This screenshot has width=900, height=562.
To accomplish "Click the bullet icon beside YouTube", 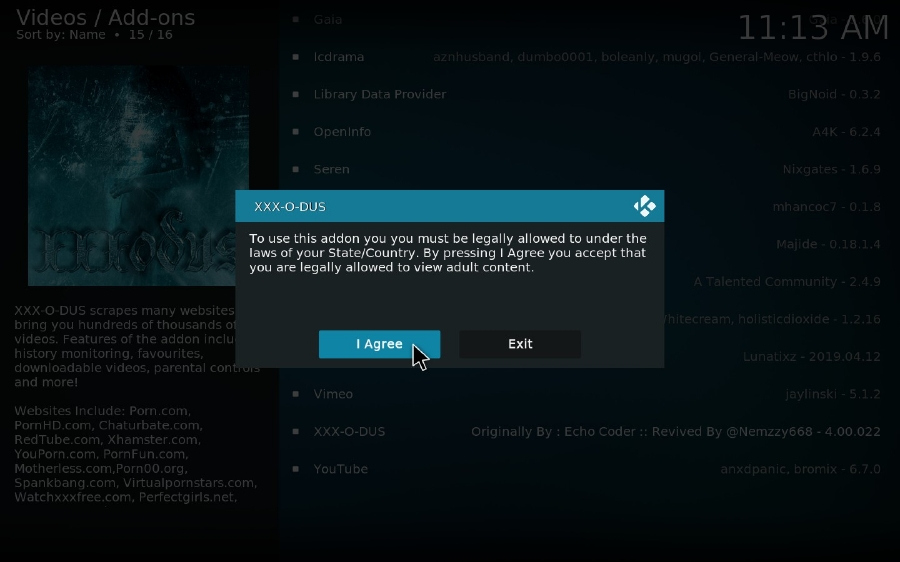I will coord(296,468).
